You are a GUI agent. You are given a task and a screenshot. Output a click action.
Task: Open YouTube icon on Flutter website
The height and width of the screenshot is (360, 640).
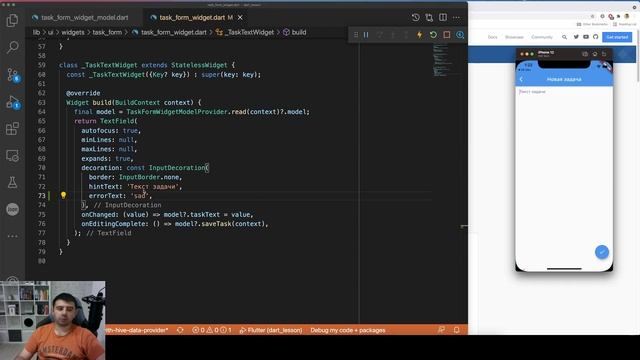coord(586,37)
